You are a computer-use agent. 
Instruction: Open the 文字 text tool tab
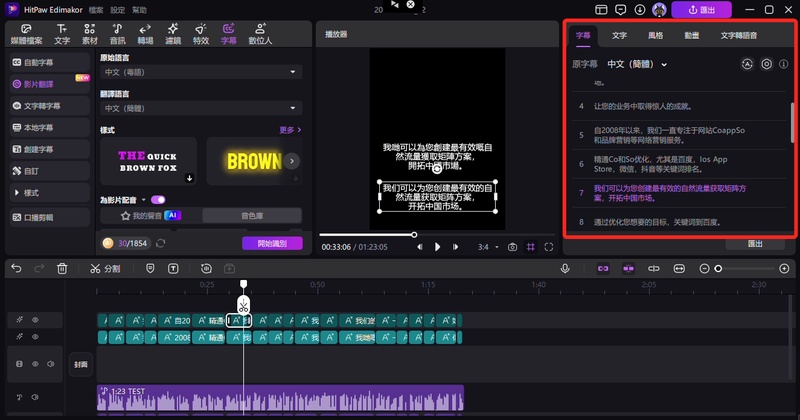coord(62,34)
